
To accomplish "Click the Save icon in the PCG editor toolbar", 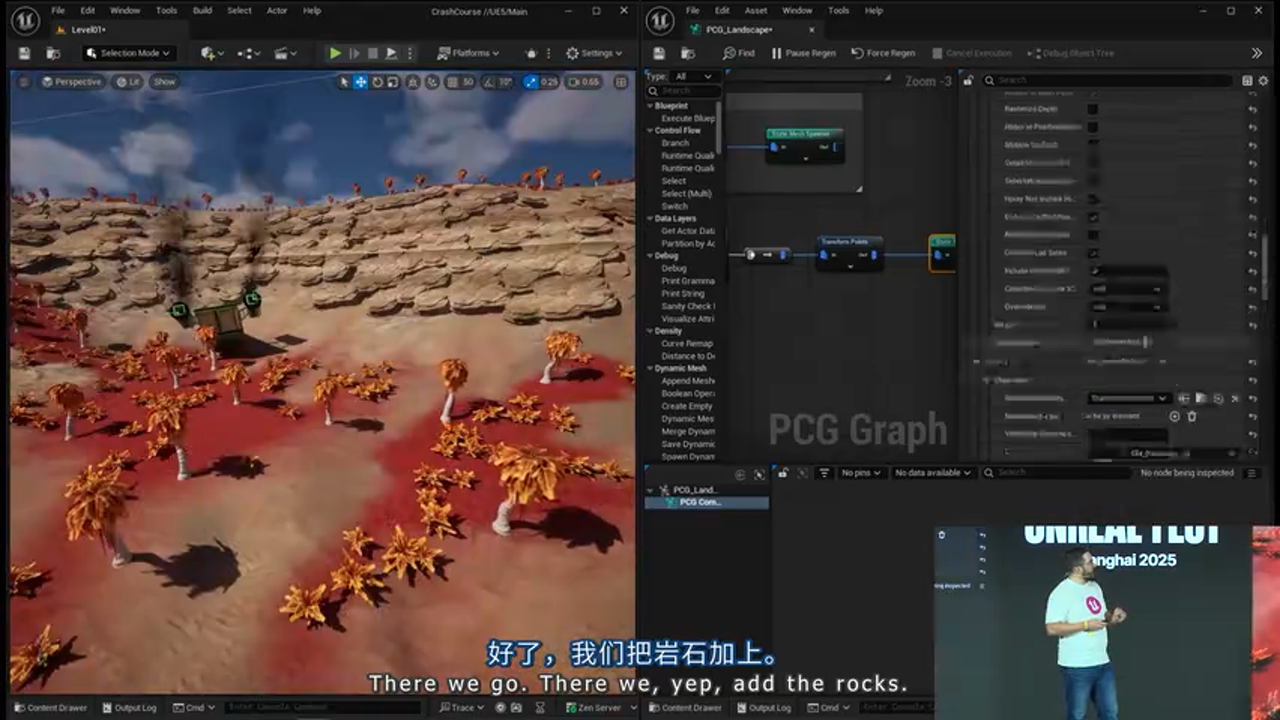I will tap(659, 53).
